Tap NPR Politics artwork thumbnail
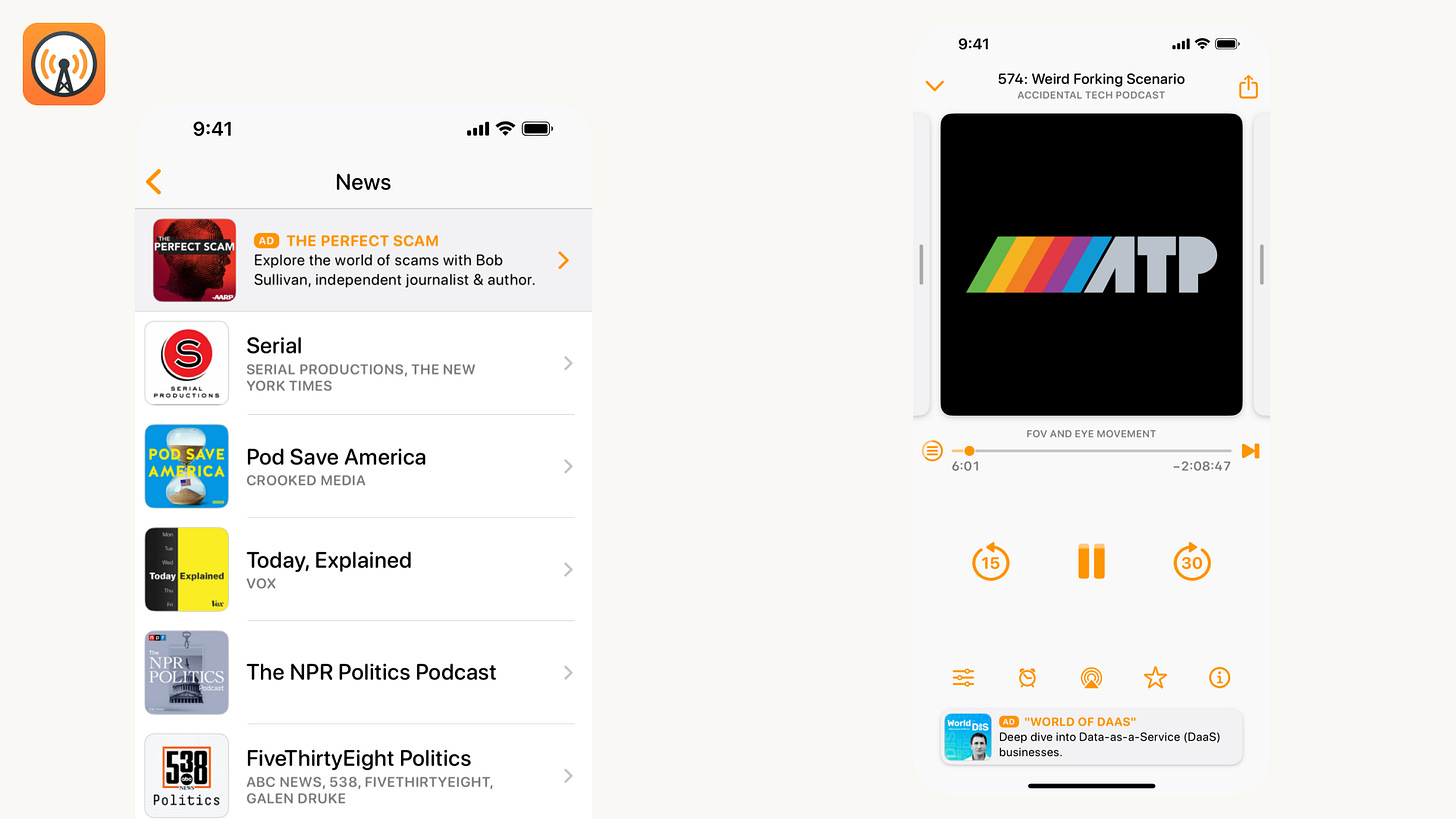This screenshot has height=819, width=1456. pyautogui.click(x=187, y=672)
